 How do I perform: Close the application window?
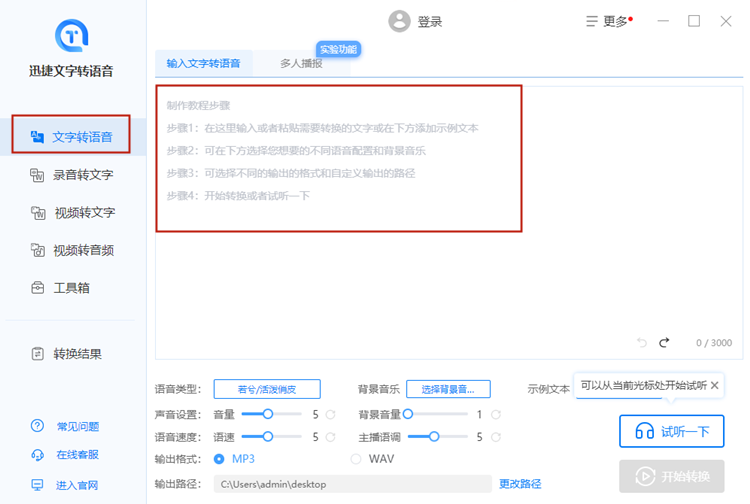pos(726,21)
